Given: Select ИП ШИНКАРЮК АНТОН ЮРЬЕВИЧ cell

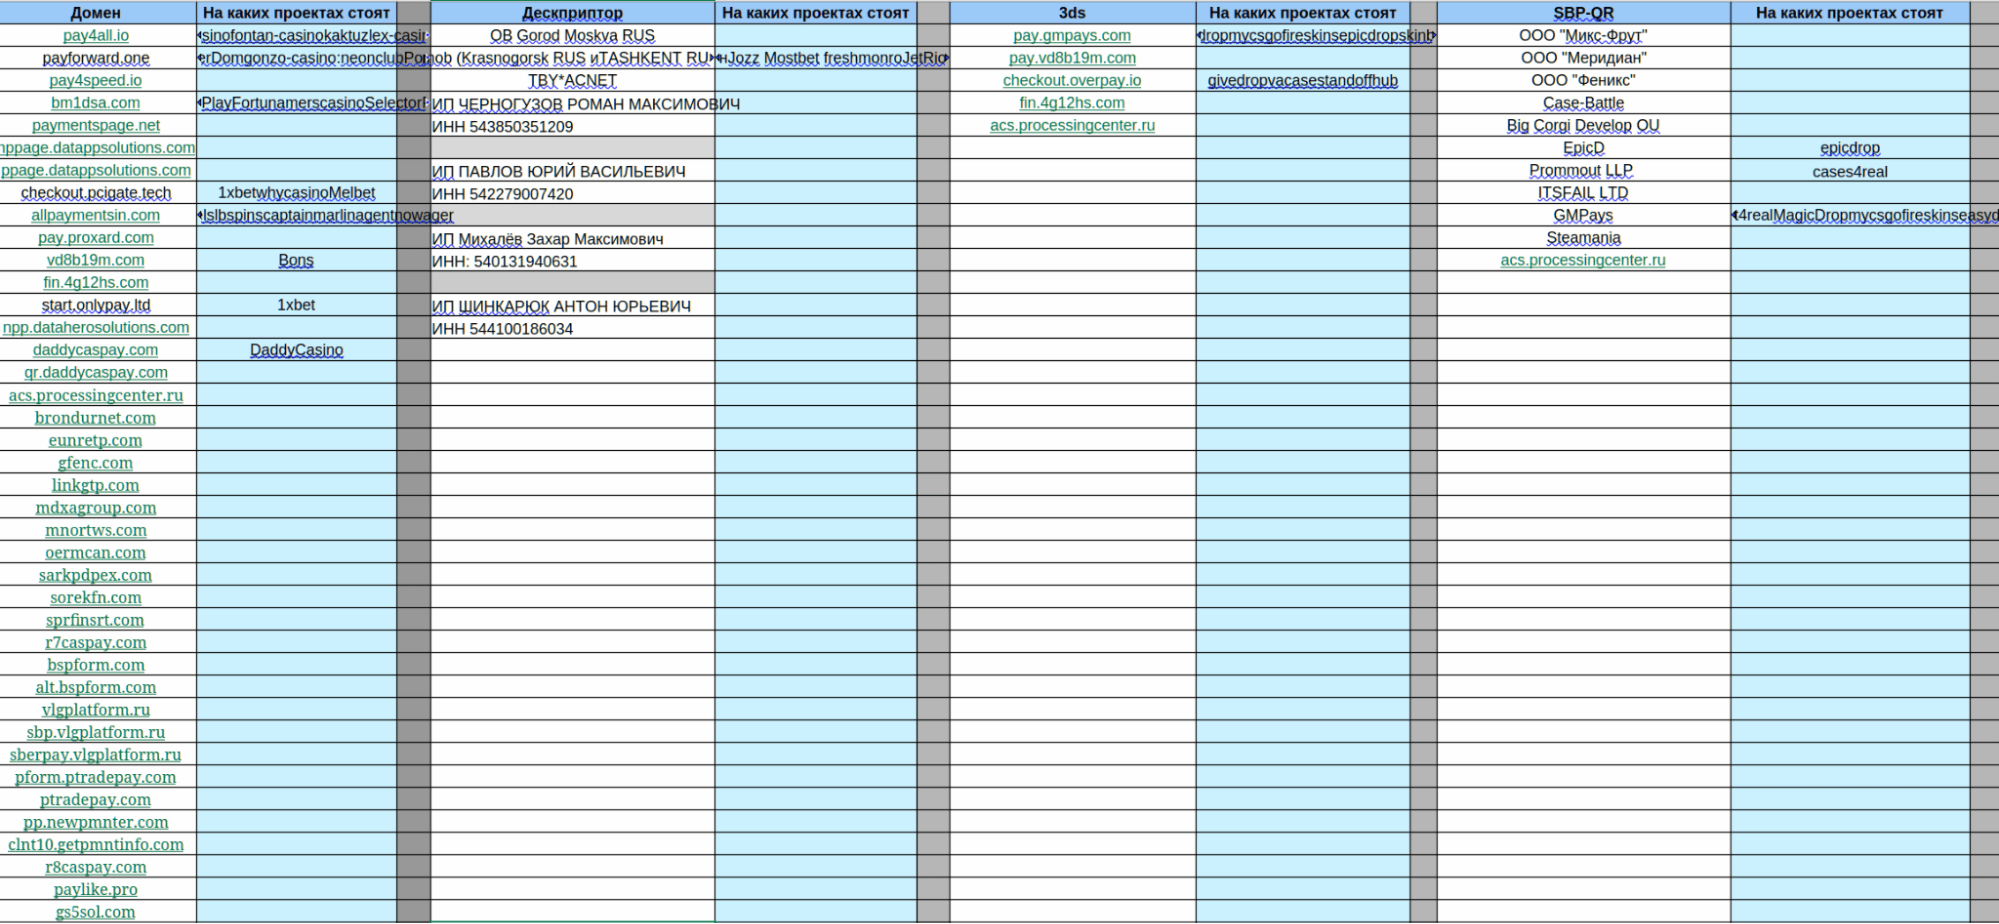Looking at the screenshot, I should click(573, 306).
